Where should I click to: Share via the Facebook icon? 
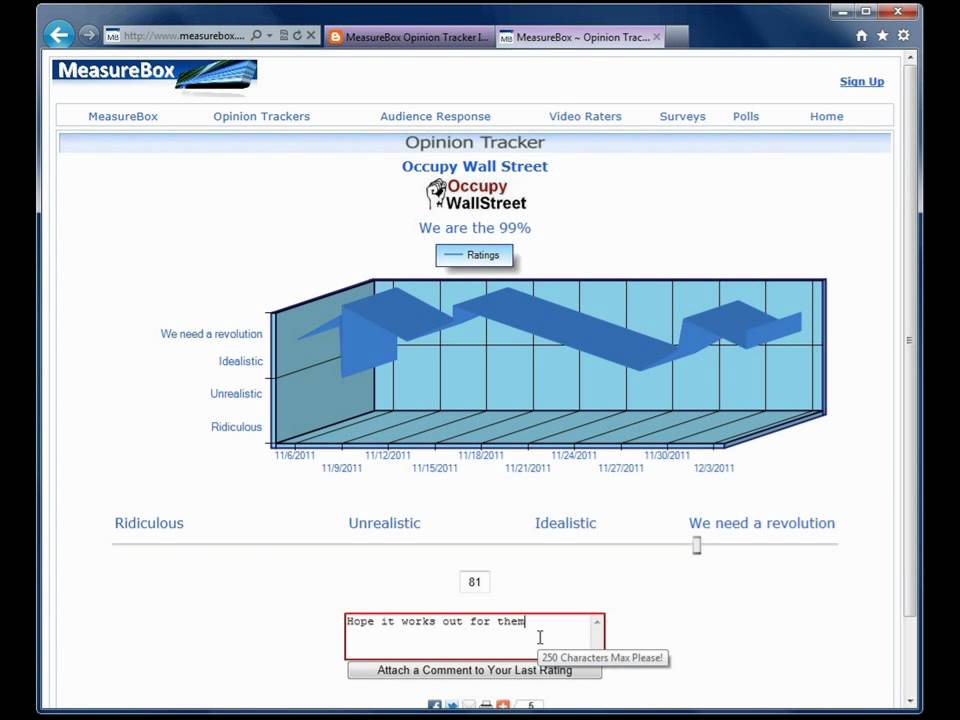(x=435, y=706)
